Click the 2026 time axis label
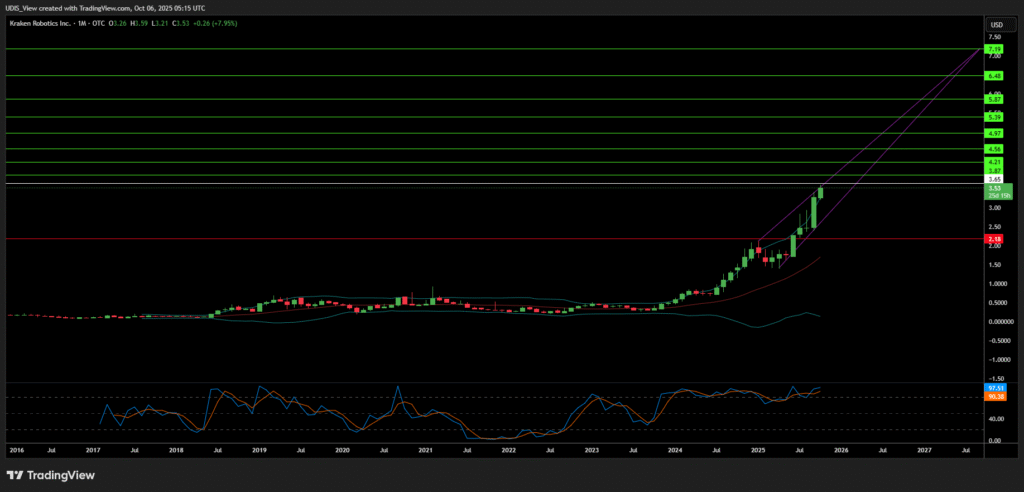The height and width of the screenshot is (492, 1024). (x=841, y=451)
